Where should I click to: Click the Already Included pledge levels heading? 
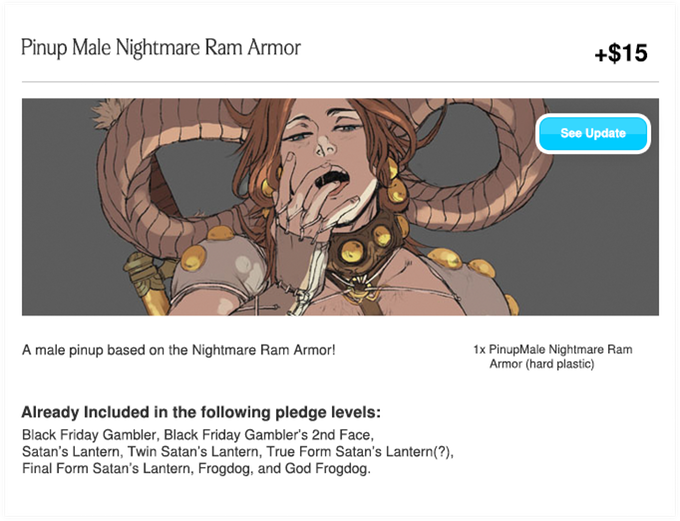(201, 412)
